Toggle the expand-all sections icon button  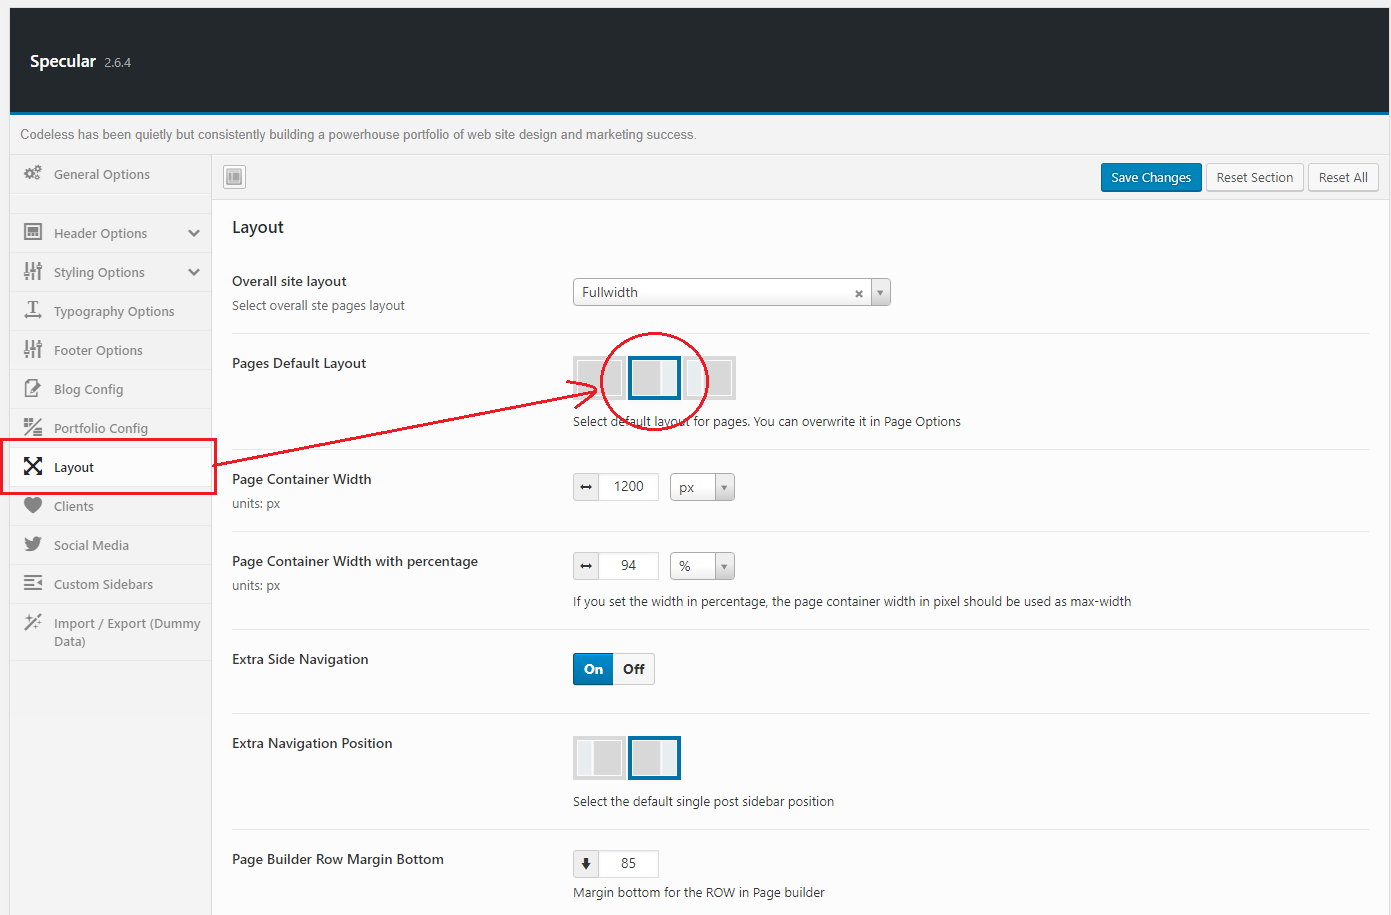tap(234, 177)
